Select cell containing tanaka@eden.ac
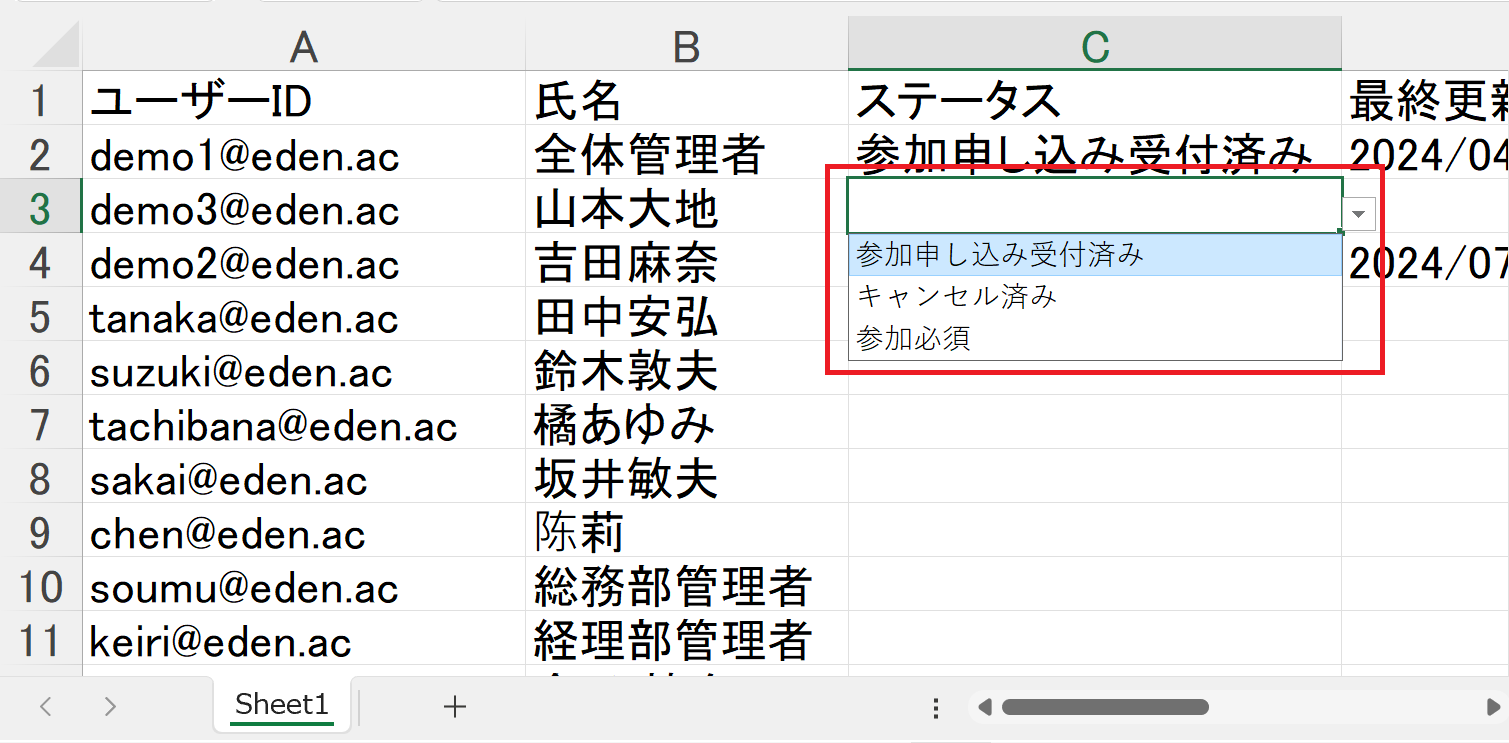 tap(304, 314)
